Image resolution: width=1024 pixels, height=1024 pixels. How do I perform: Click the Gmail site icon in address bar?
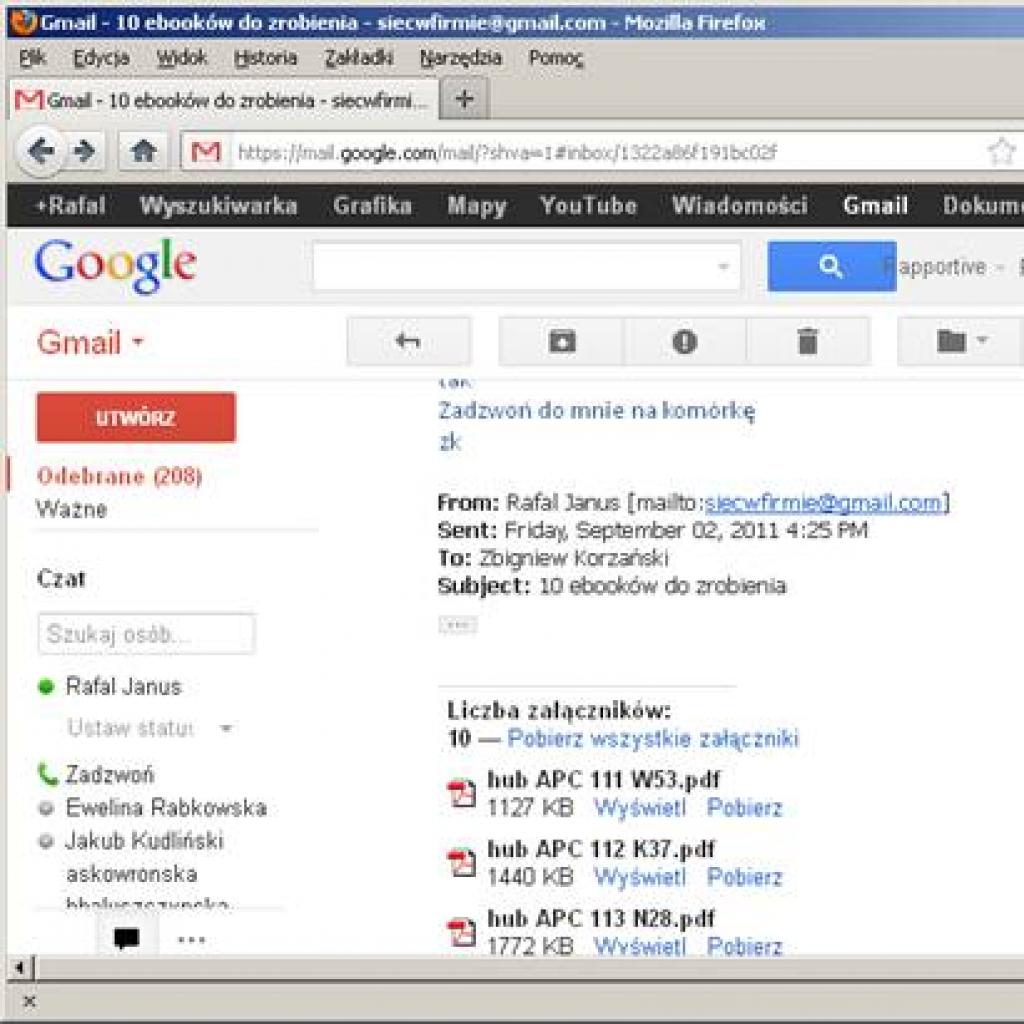206,152
